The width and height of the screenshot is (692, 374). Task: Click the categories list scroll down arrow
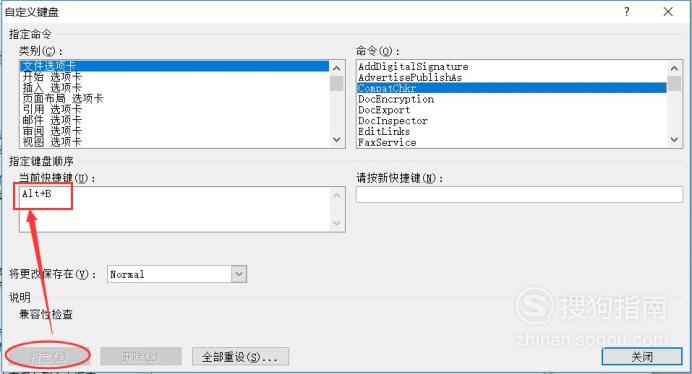click(x=336, y=140)
